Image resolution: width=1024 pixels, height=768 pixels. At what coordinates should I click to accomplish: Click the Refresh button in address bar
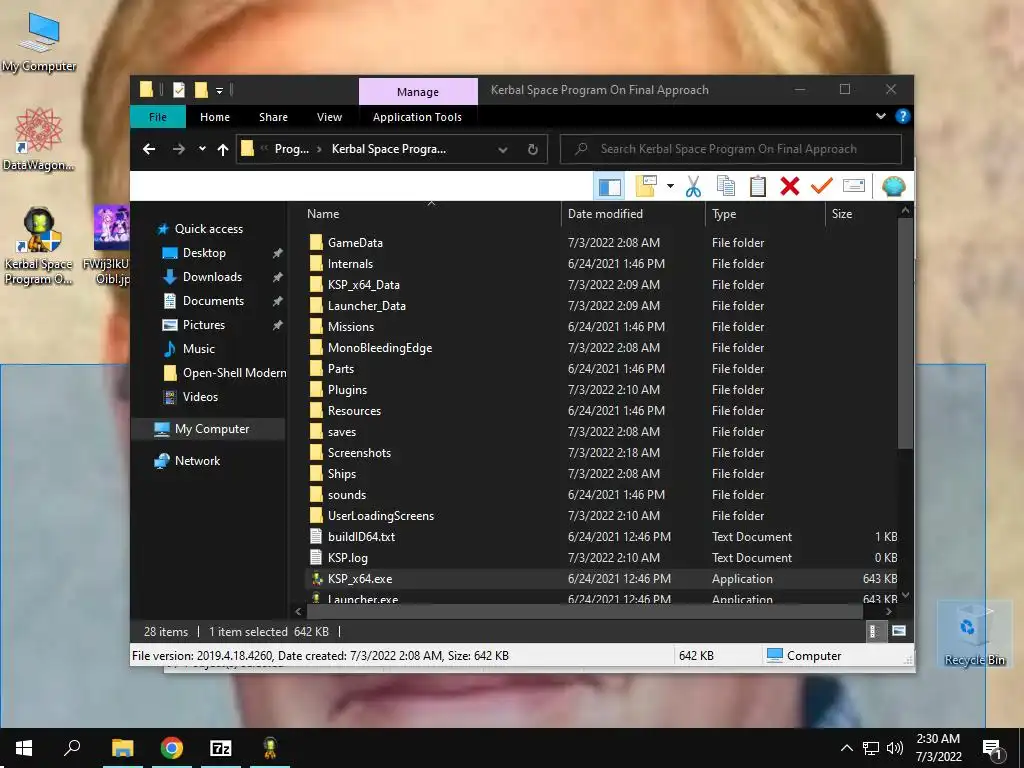[533, 150]
